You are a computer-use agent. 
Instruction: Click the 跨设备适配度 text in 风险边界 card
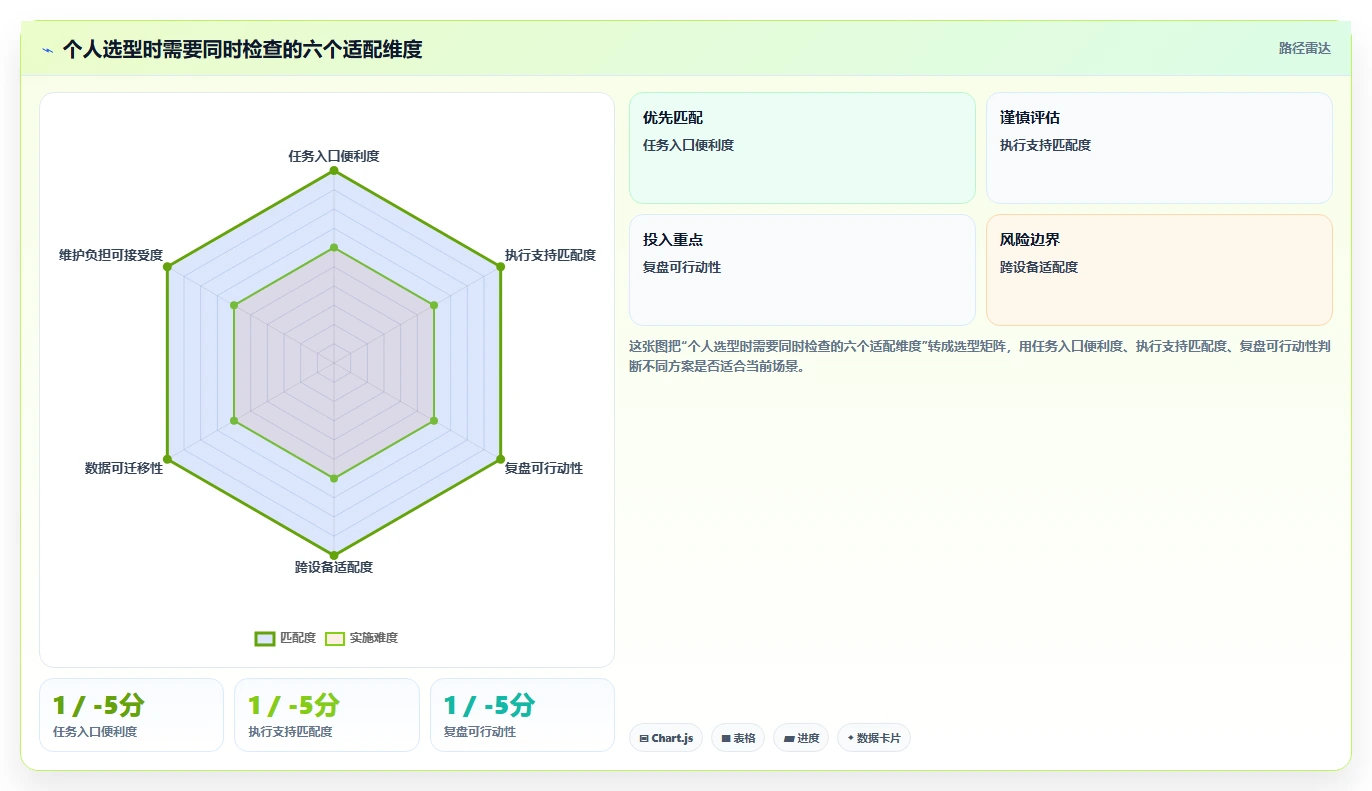[x=1039, y=267]
